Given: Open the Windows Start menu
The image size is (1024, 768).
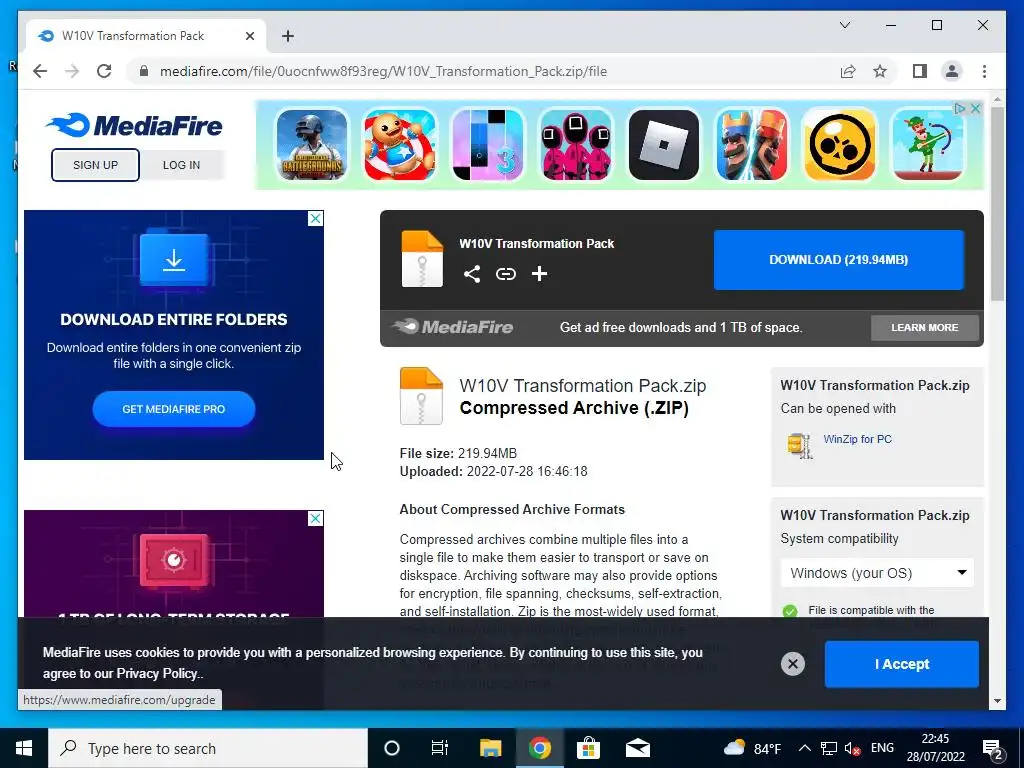Looking at the screenshot, I should (x=24, y=748).
